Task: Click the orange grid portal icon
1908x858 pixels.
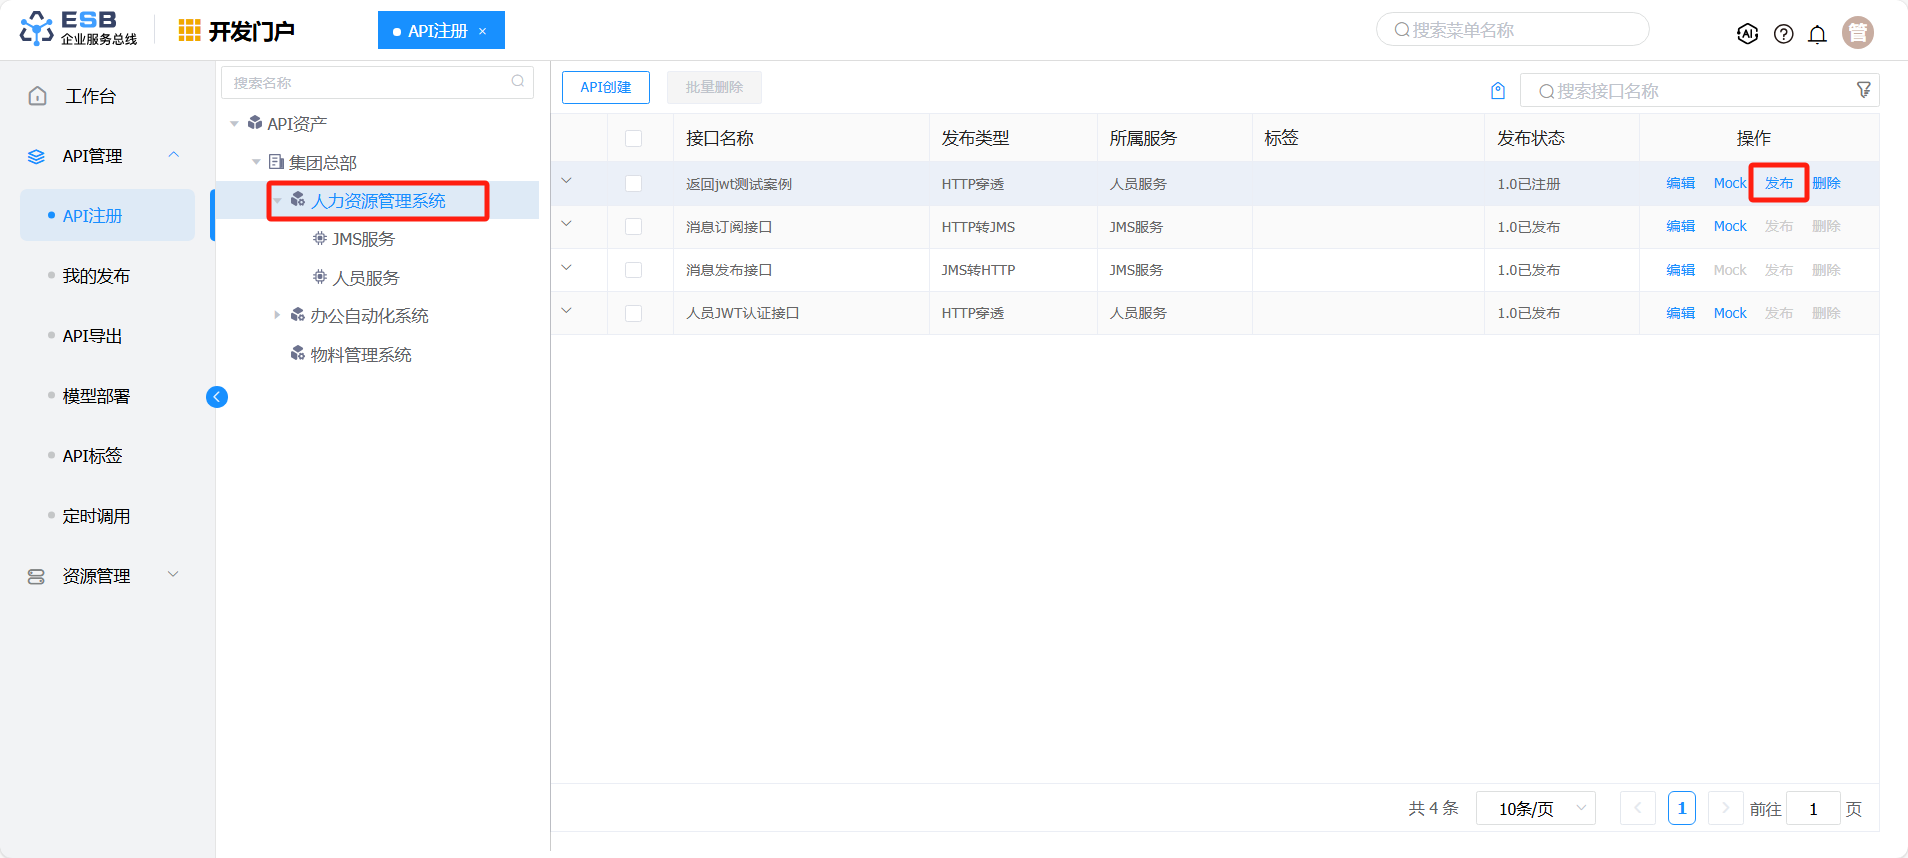Action: pyautogui.click(x=189, y=31)
